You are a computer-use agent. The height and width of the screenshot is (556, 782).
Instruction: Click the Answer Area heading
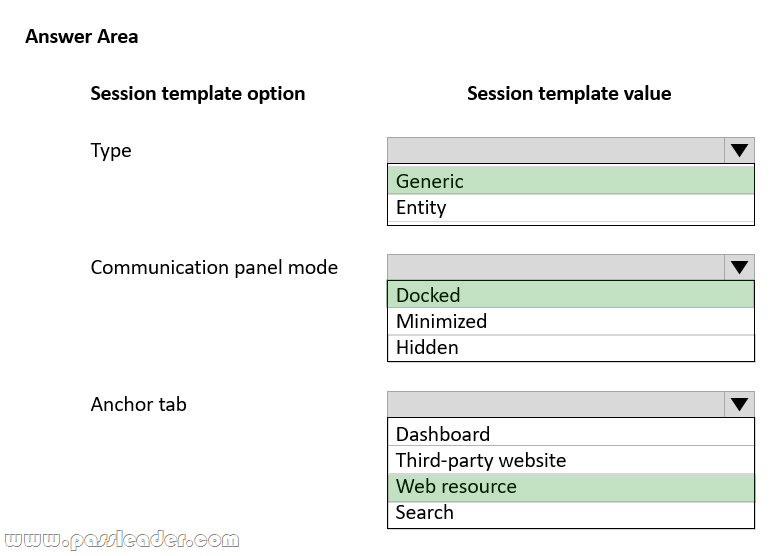click(x=82, y=37)
